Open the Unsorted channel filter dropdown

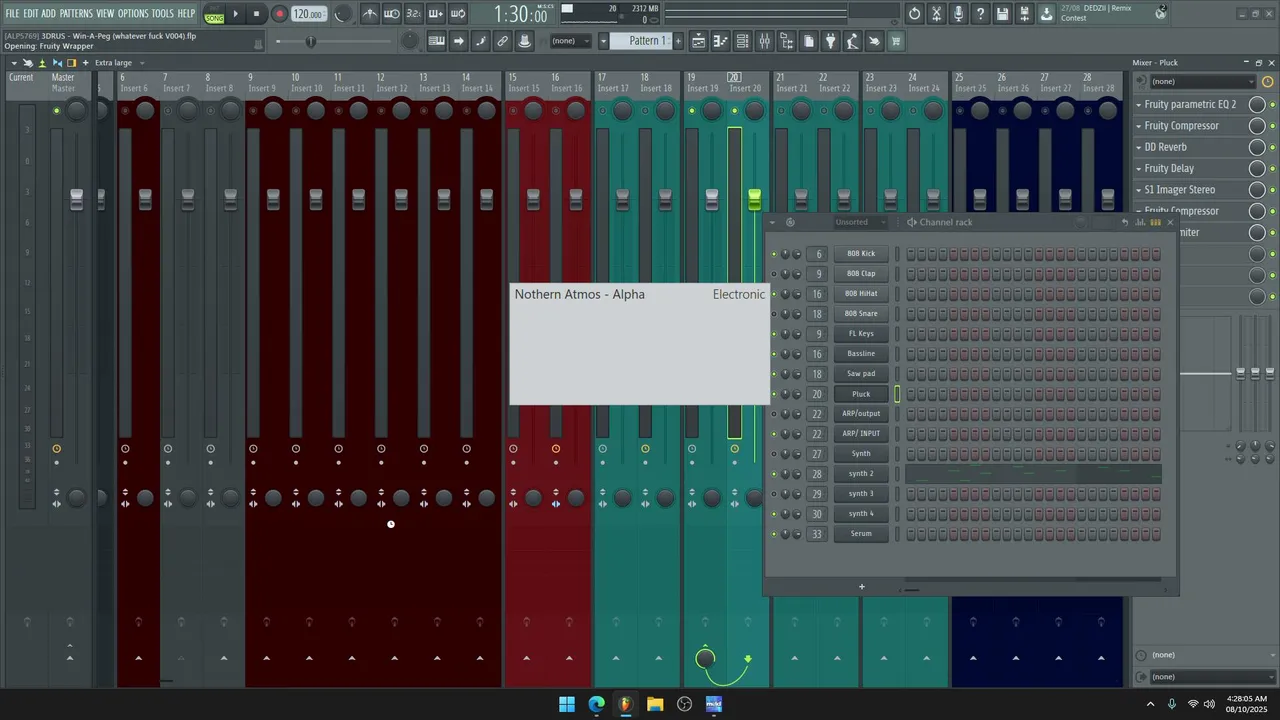pos(861,222)
